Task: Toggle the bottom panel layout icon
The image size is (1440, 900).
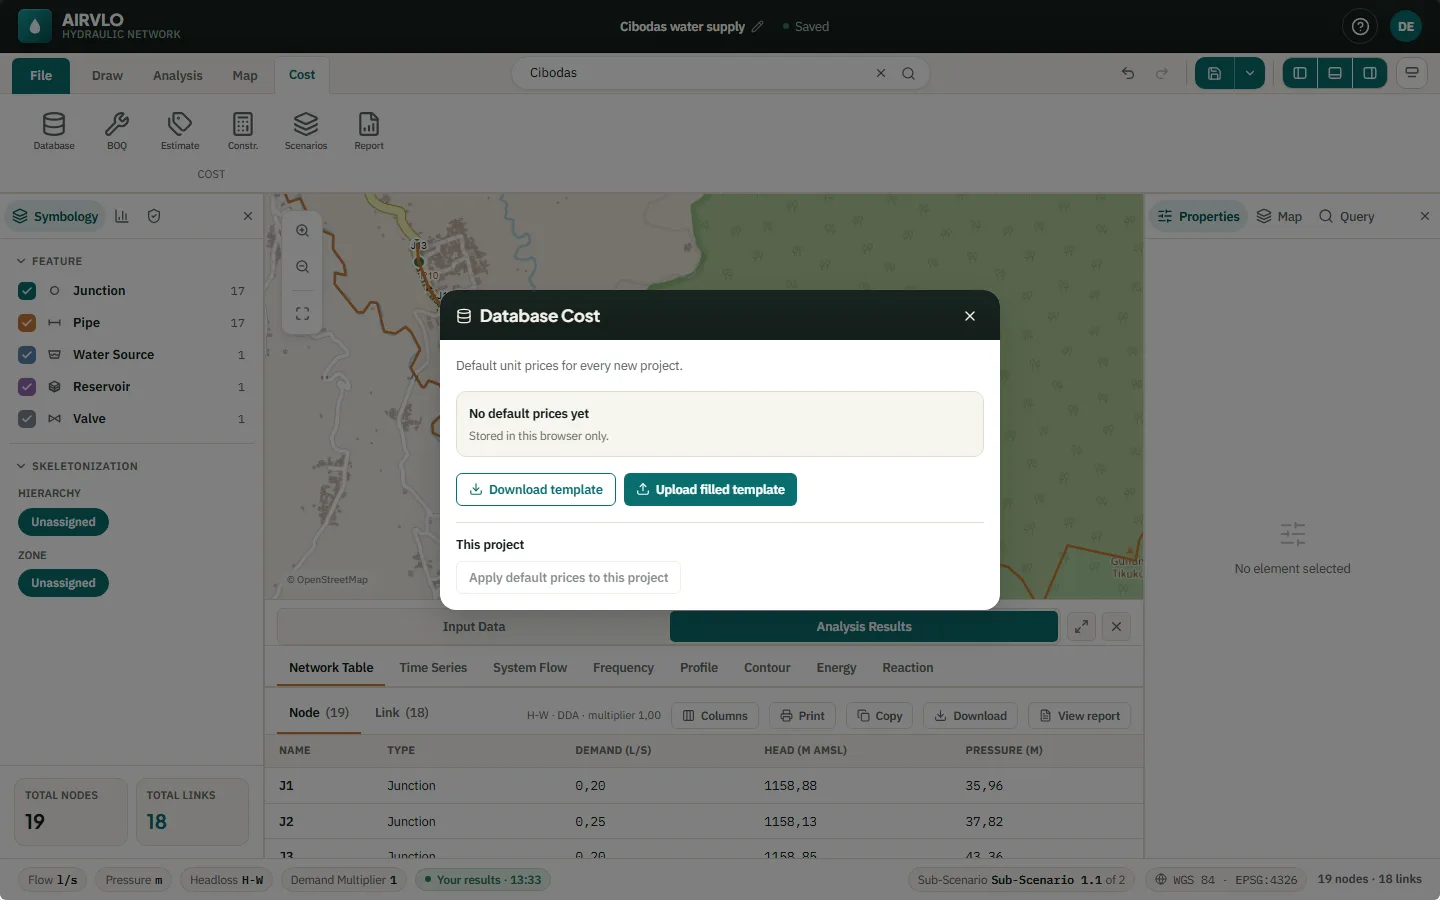Action: point(1335,73)
